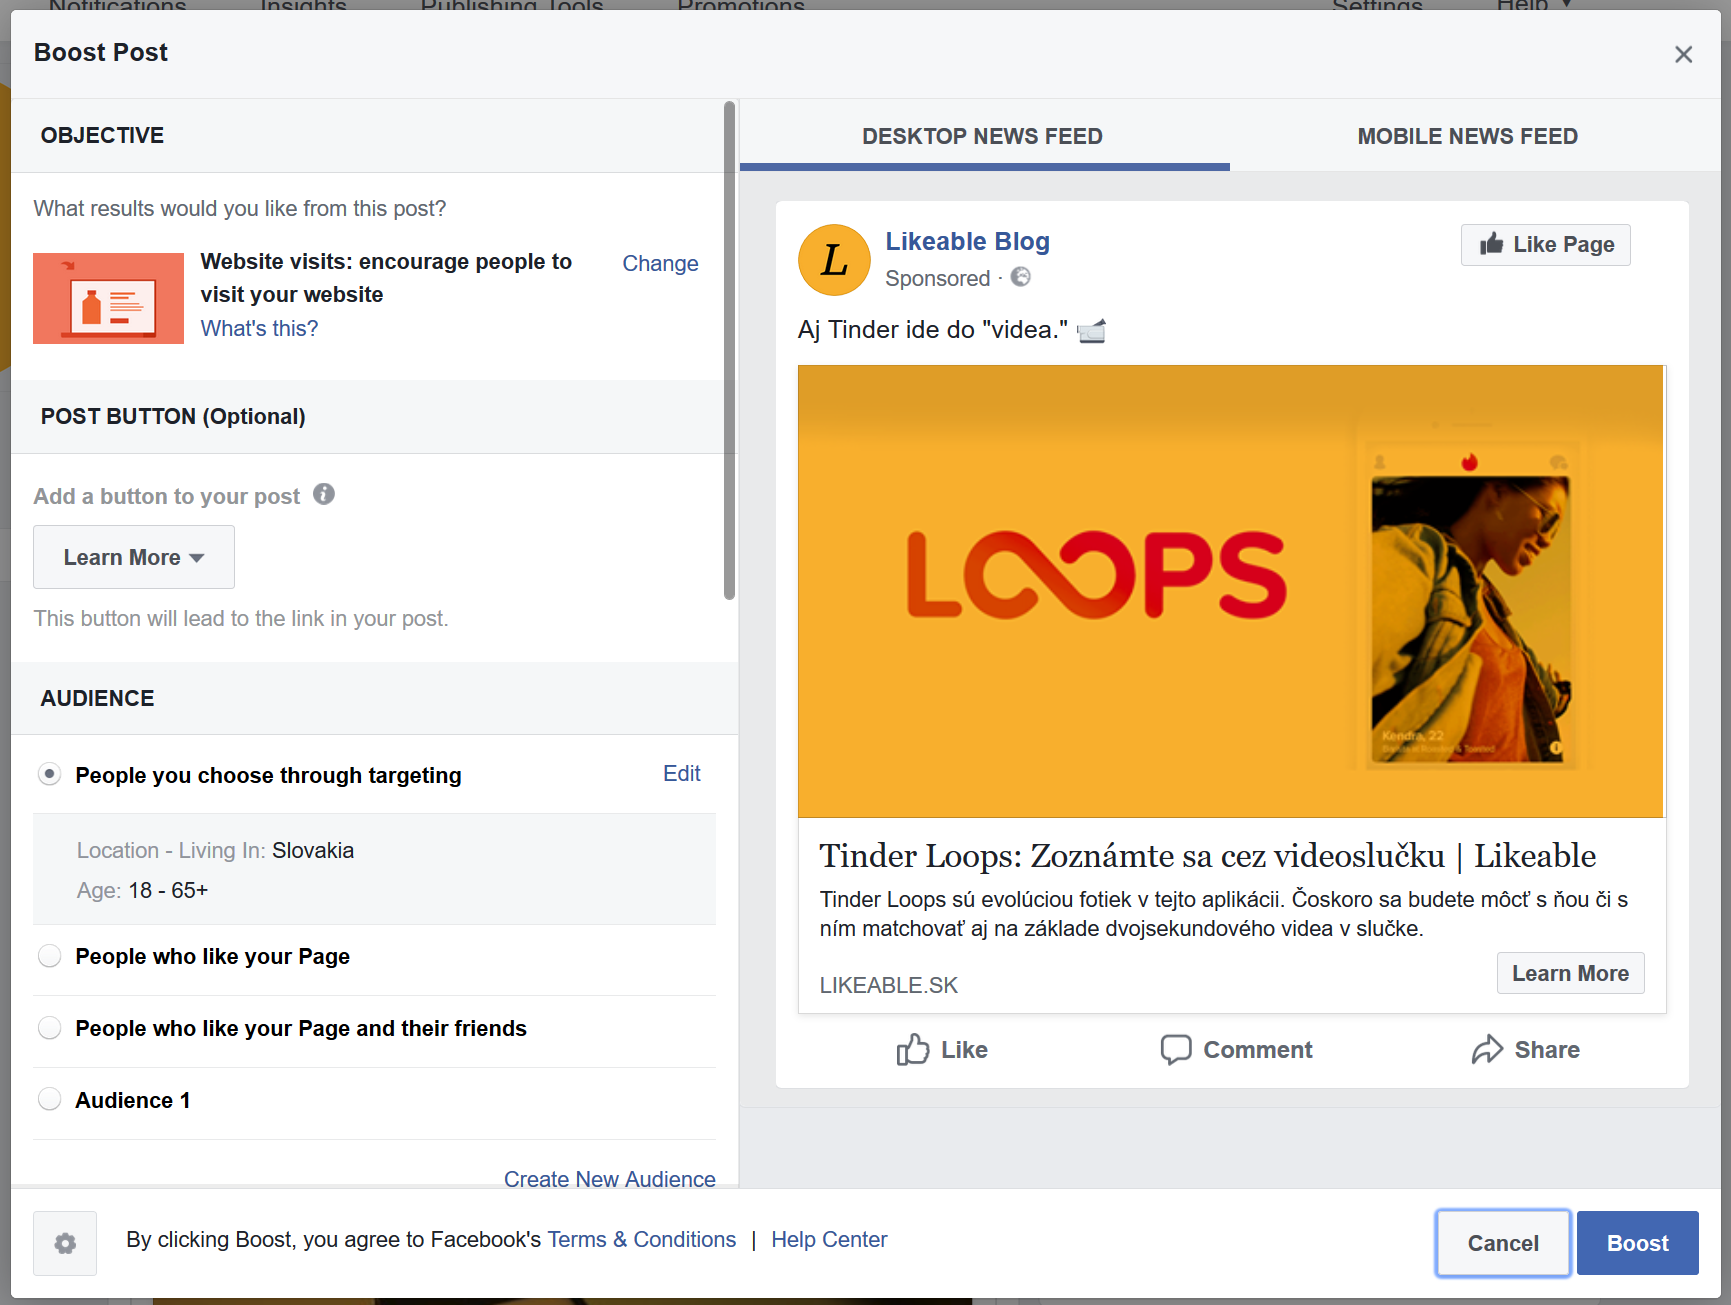Screen dimensions: 1731x1305
Task: Select People who like your Page
Action: (x=49, y=956)
